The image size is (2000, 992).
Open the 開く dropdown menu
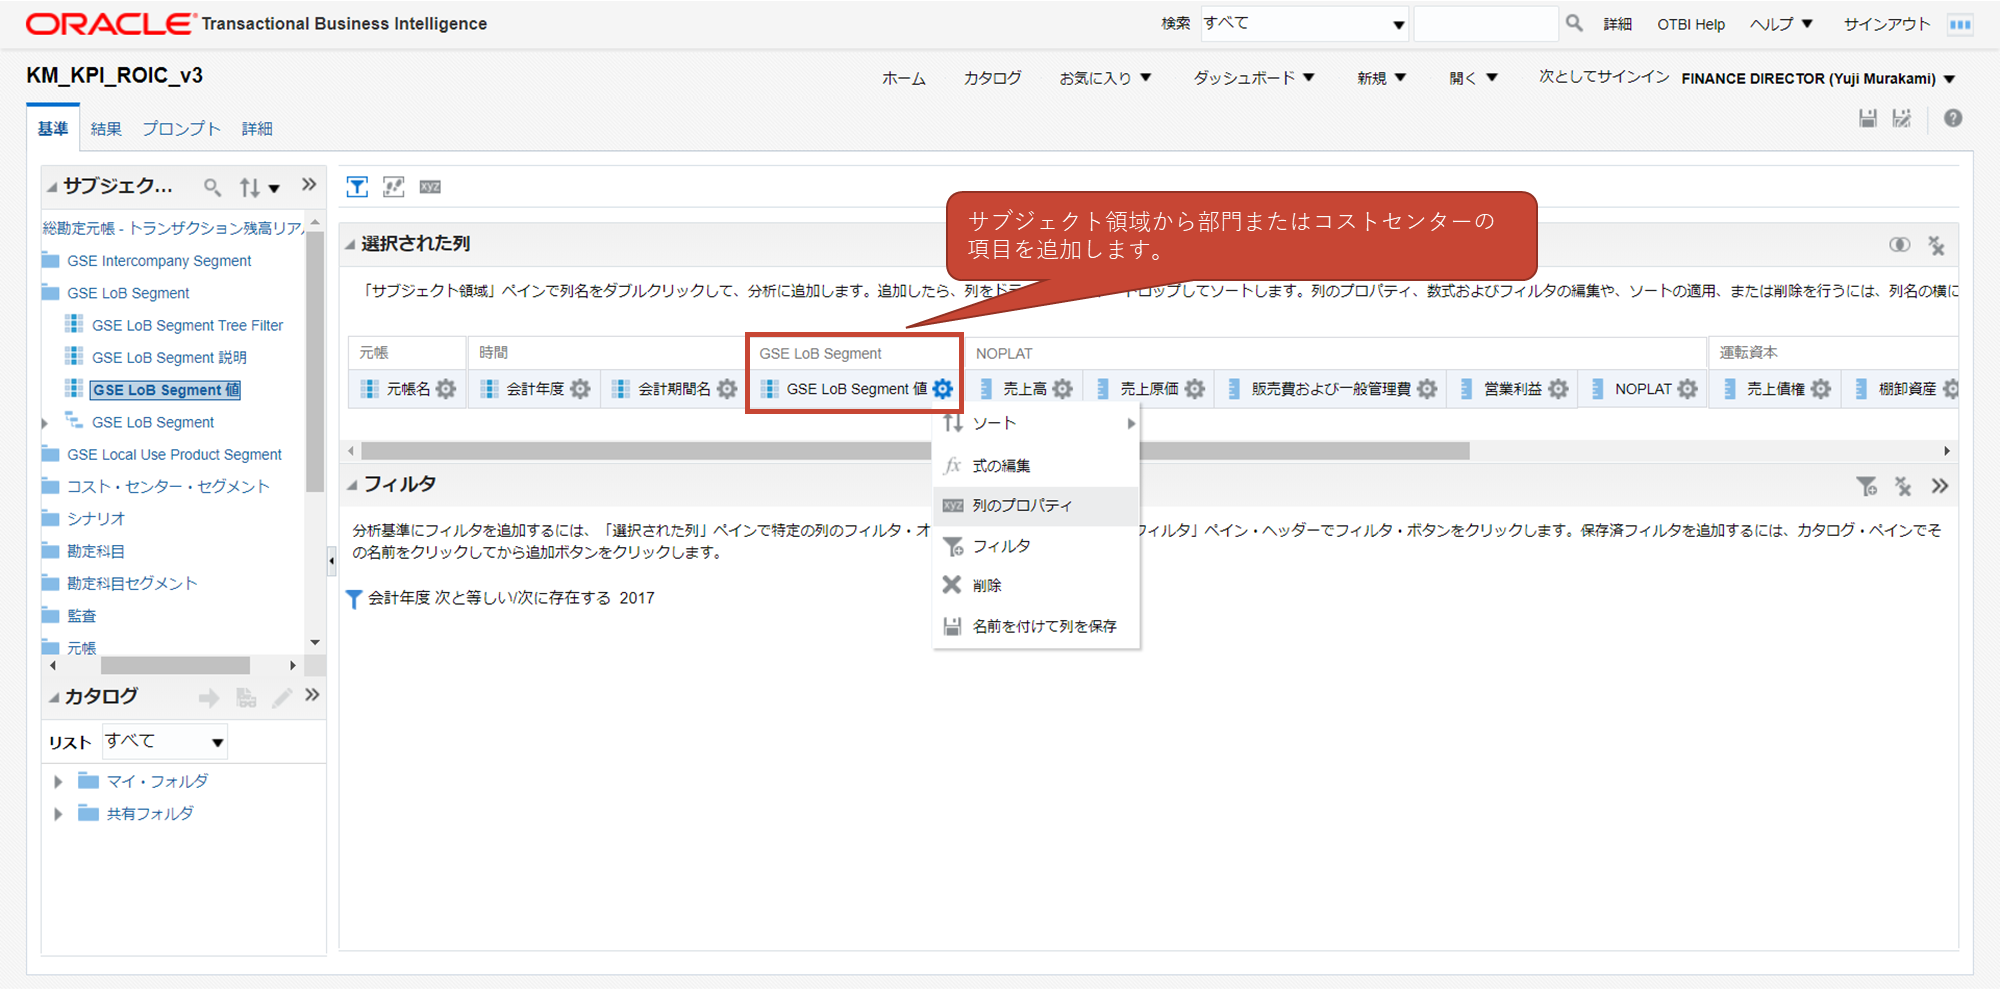[x=1473, y=78]
